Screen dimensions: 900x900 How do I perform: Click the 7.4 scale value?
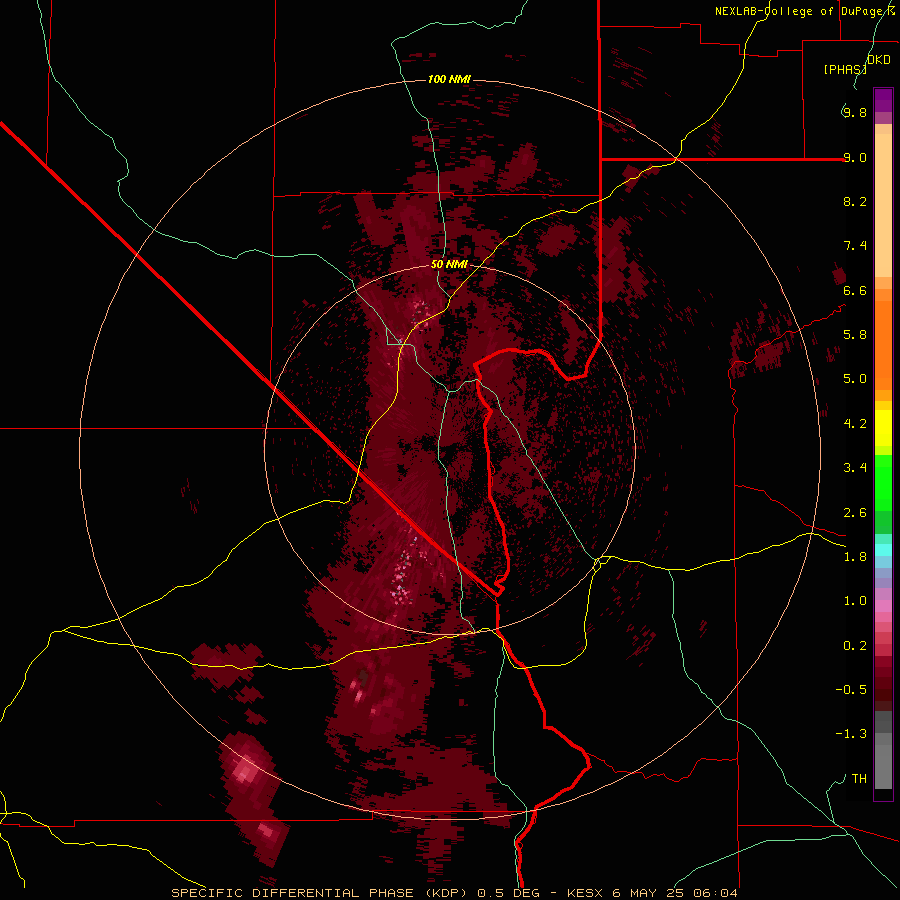[855, 246]
